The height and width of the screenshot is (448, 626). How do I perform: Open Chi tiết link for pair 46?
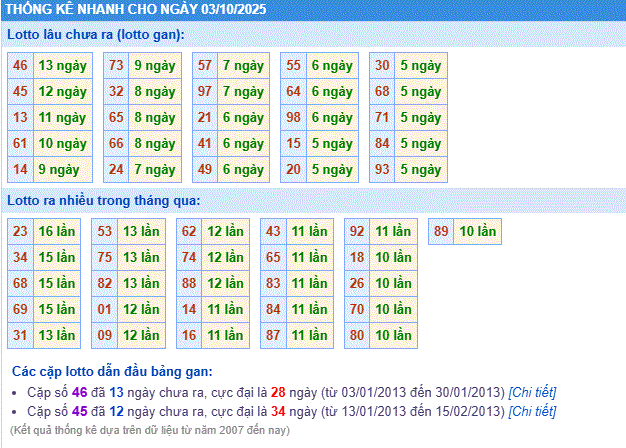(x=532, y=391)
